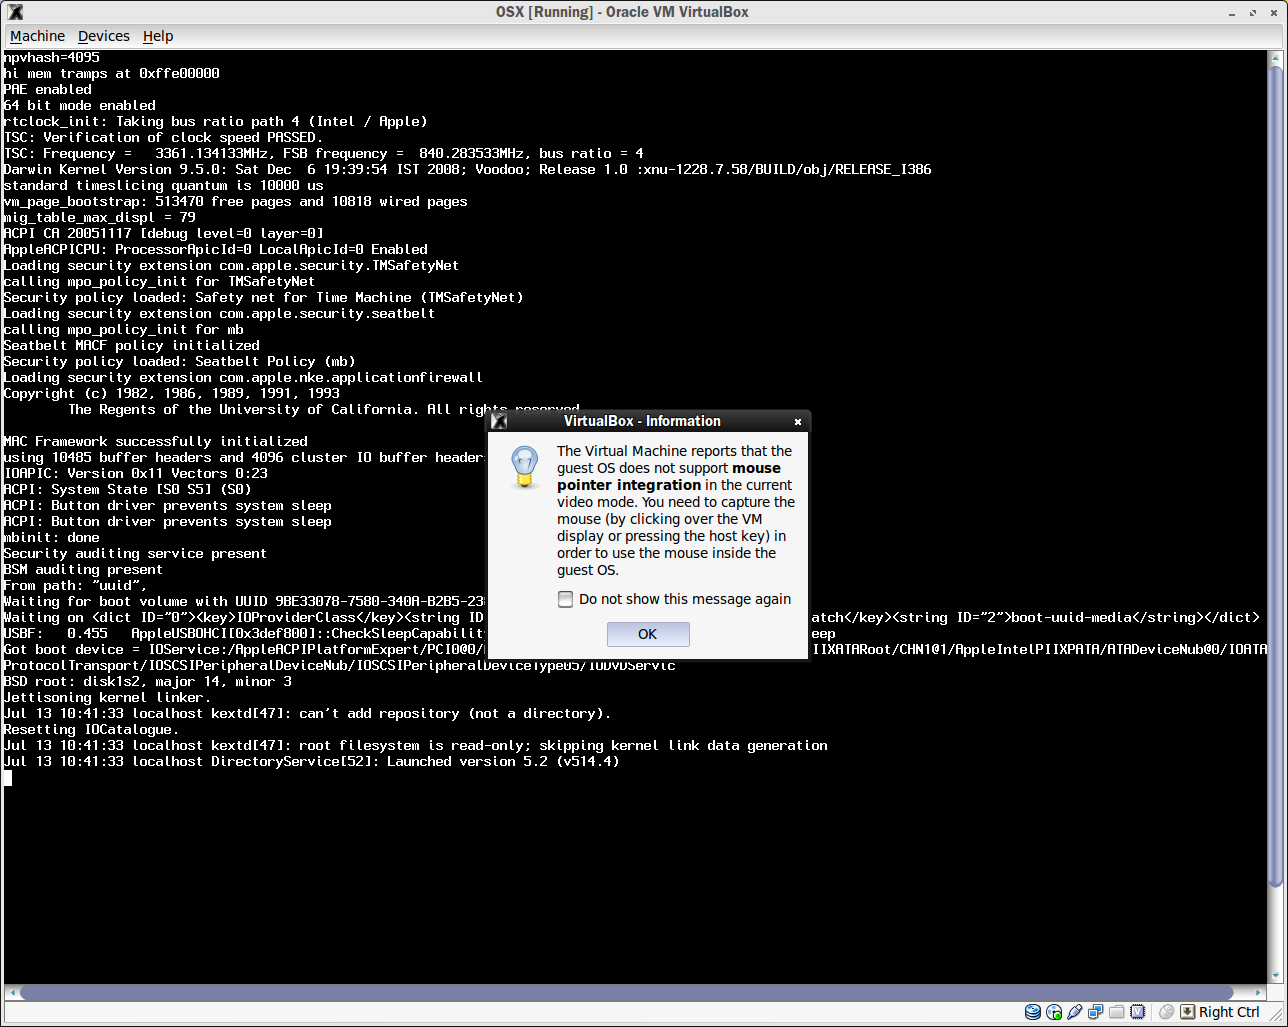Click the 'Resetting IOCatalogue.' line

[92, 729]
